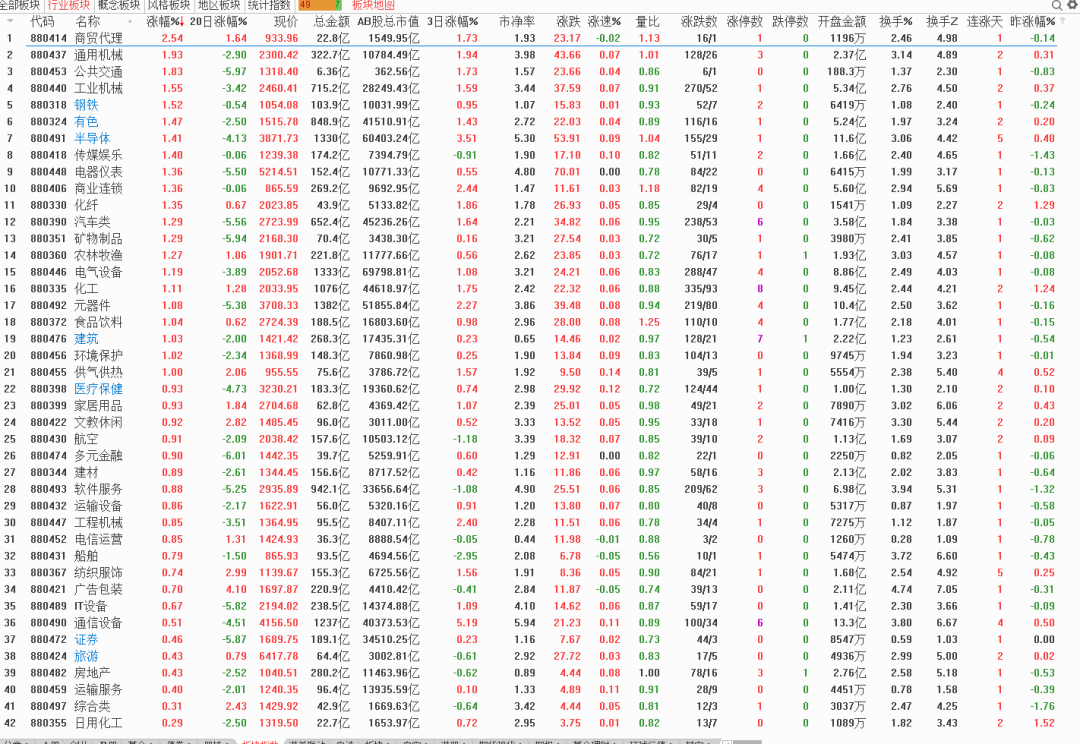
Task: Switch to the 地区板块 tab
Action: point(219,5)
